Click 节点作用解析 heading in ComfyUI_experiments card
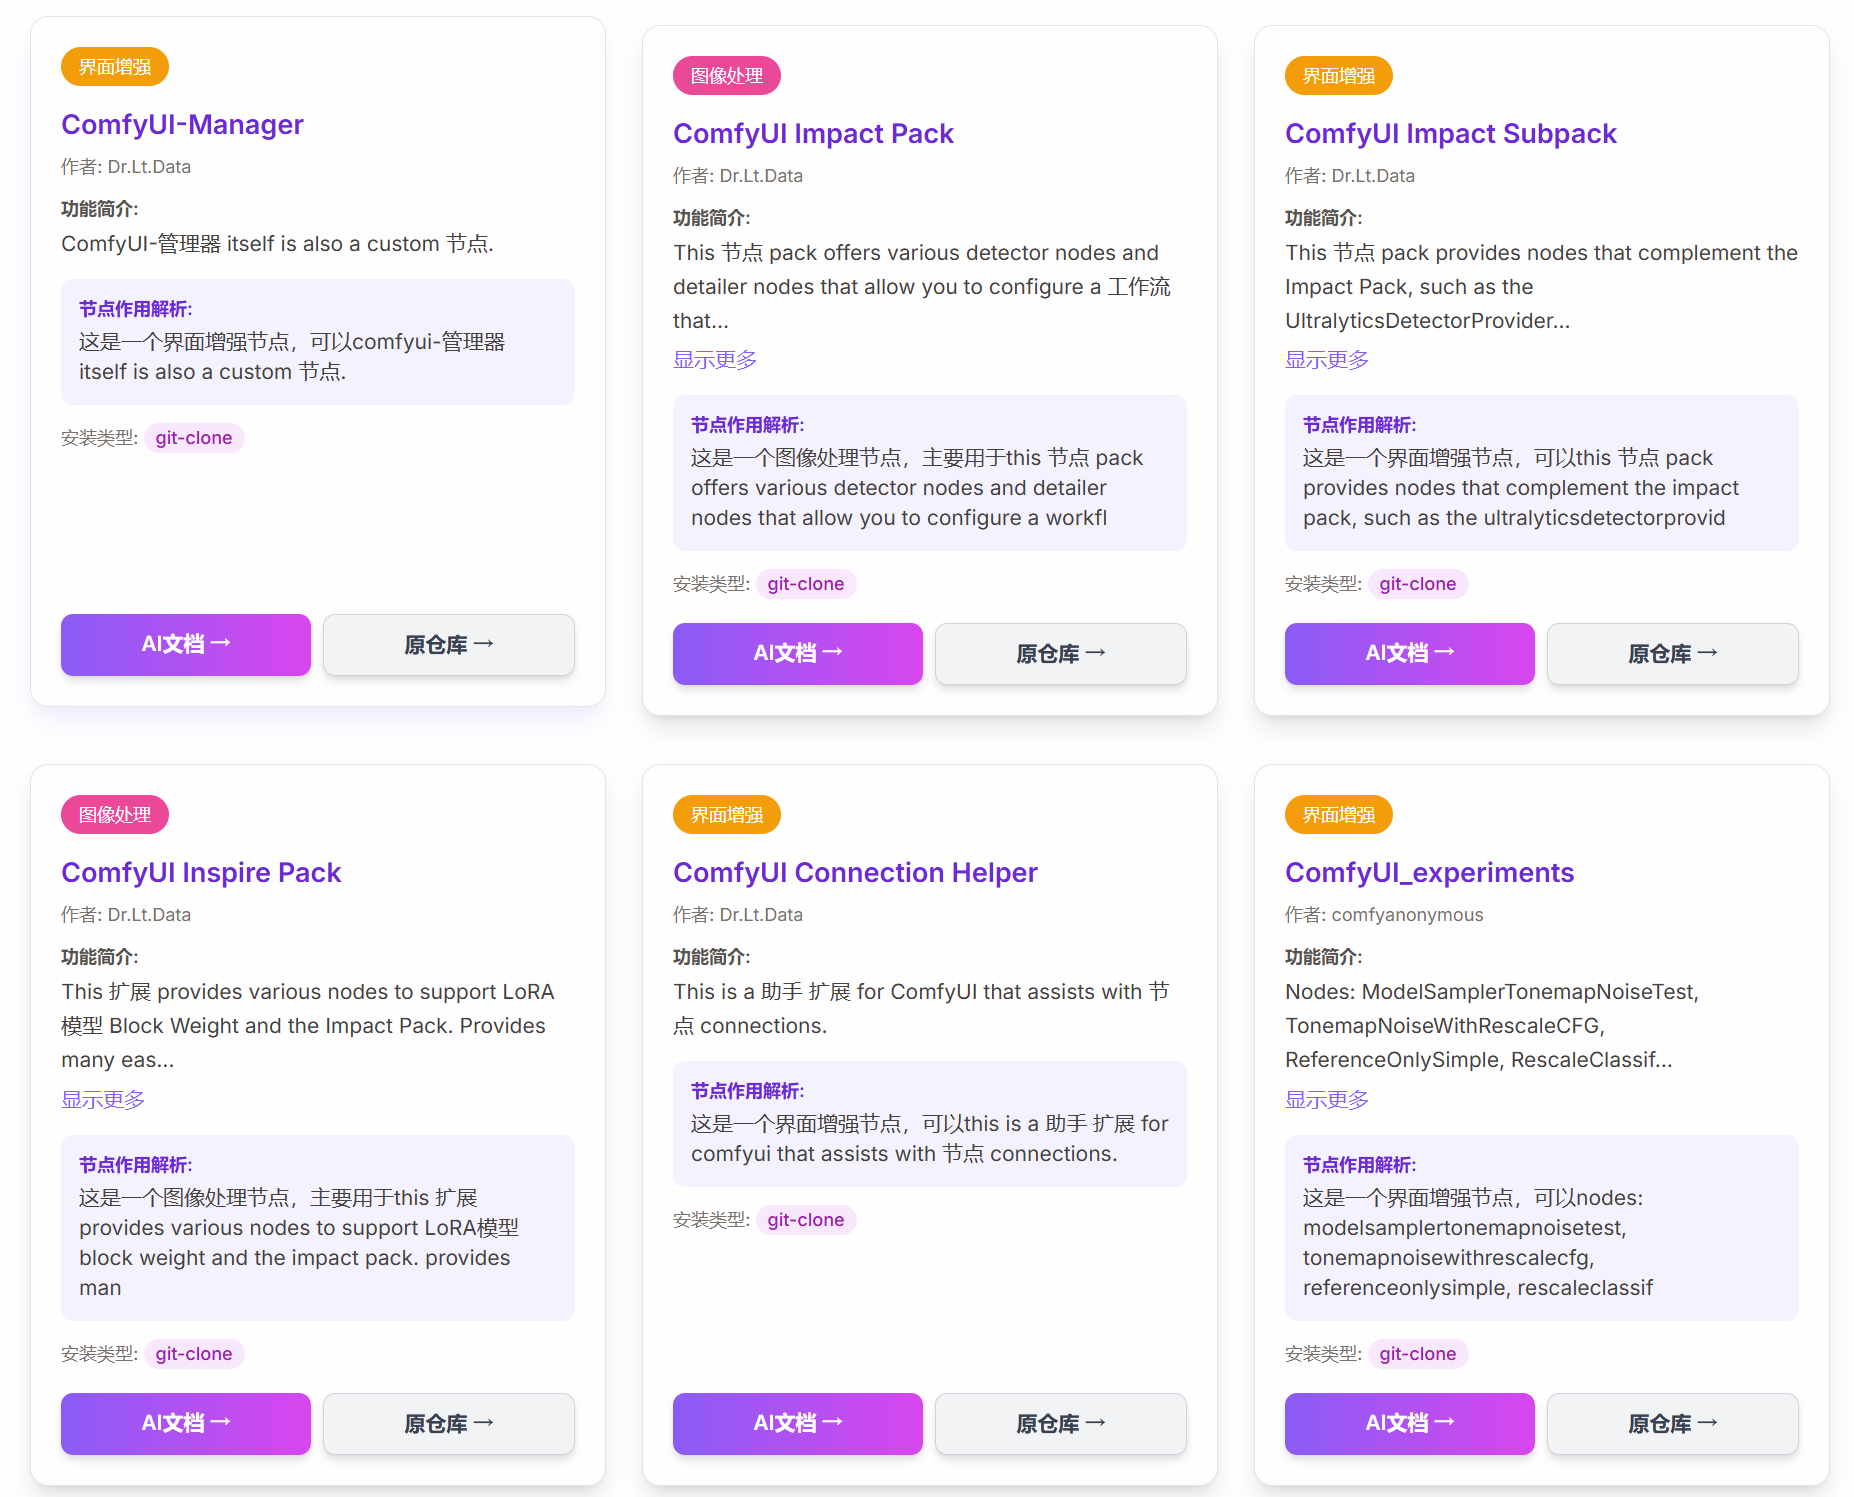The width and height of the screenshot is (1854, 1497). 1360,1165
